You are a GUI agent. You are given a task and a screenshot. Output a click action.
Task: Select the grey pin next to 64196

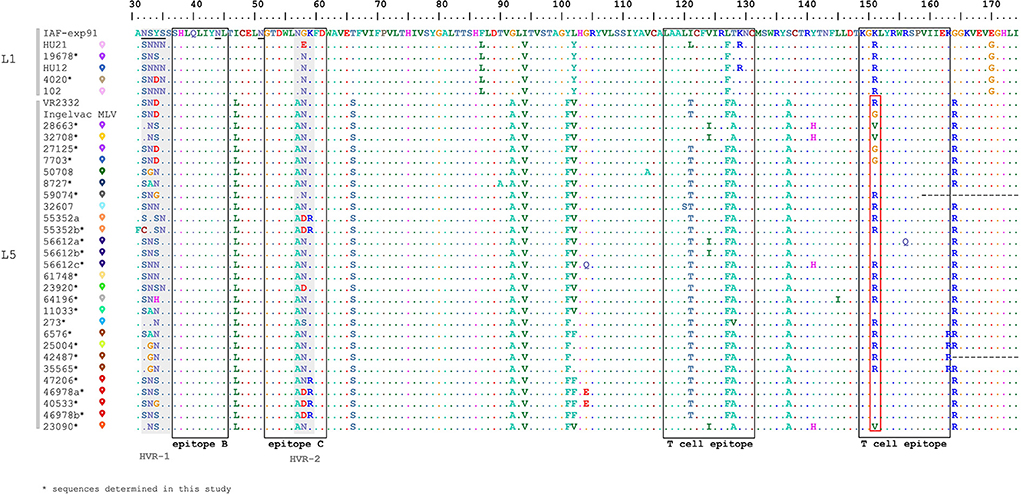click(x=102, y=299)
